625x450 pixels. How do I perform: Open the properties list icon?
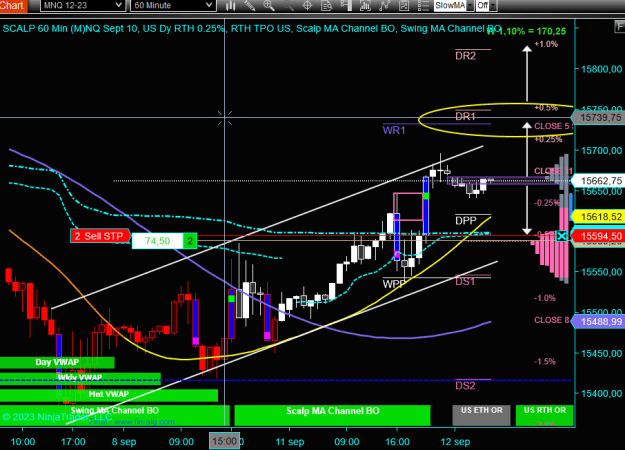[x=423, y=5]
